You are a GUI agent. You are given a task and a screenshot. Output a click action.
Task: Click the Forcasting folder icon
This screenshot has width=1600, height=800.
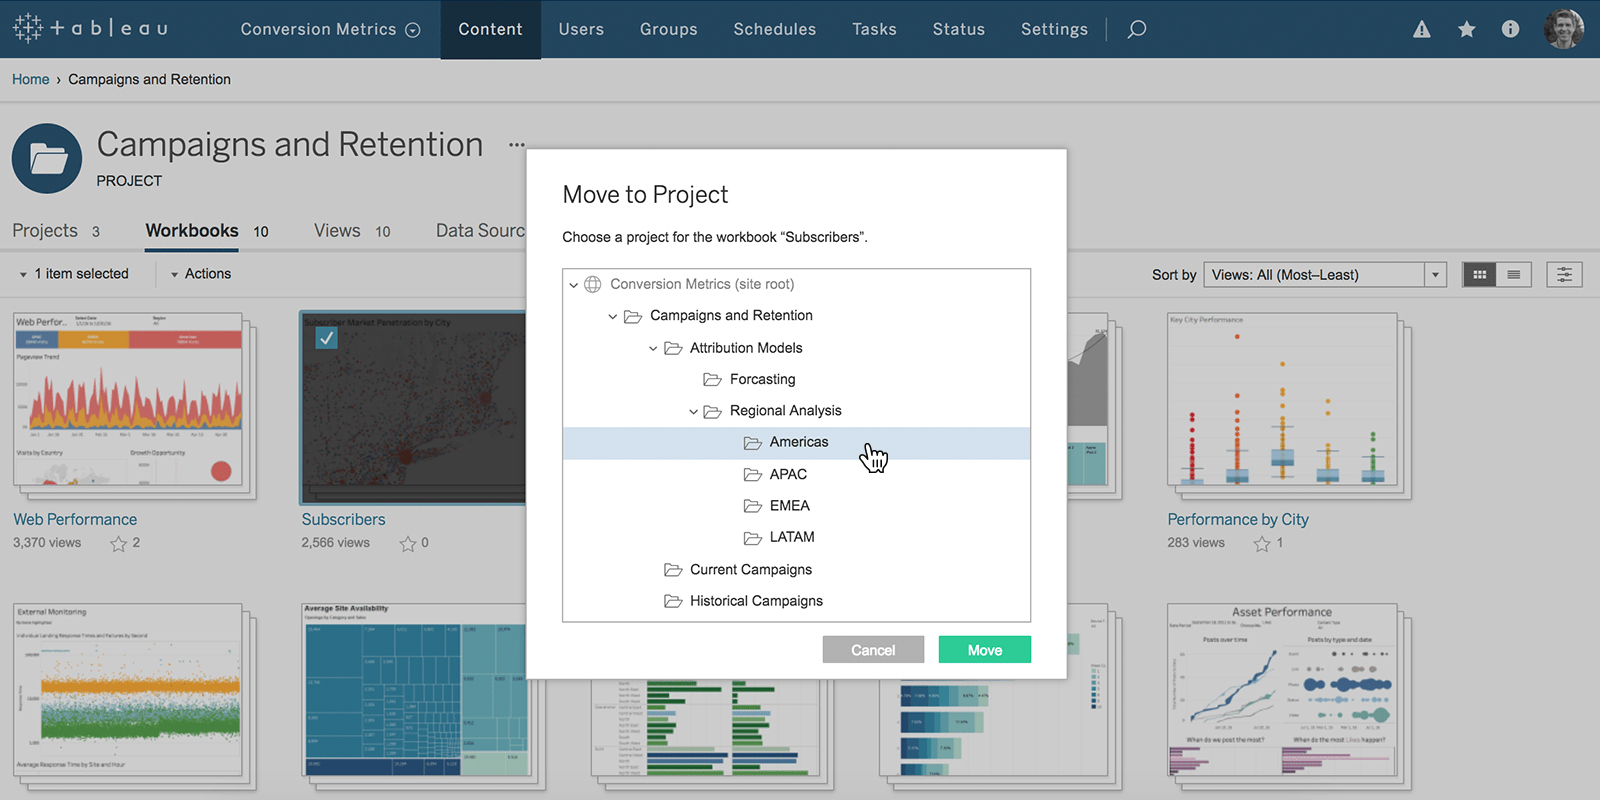tap(713, 379)
